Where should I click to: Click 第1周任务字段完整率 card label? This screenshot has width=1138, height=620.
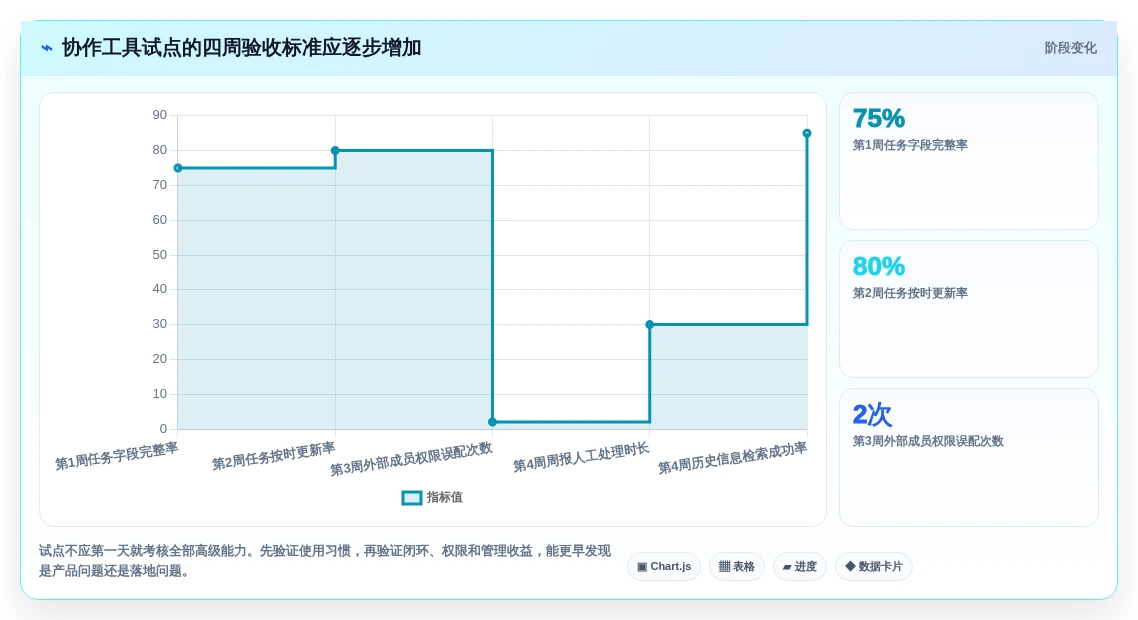[x=910, y=145]
